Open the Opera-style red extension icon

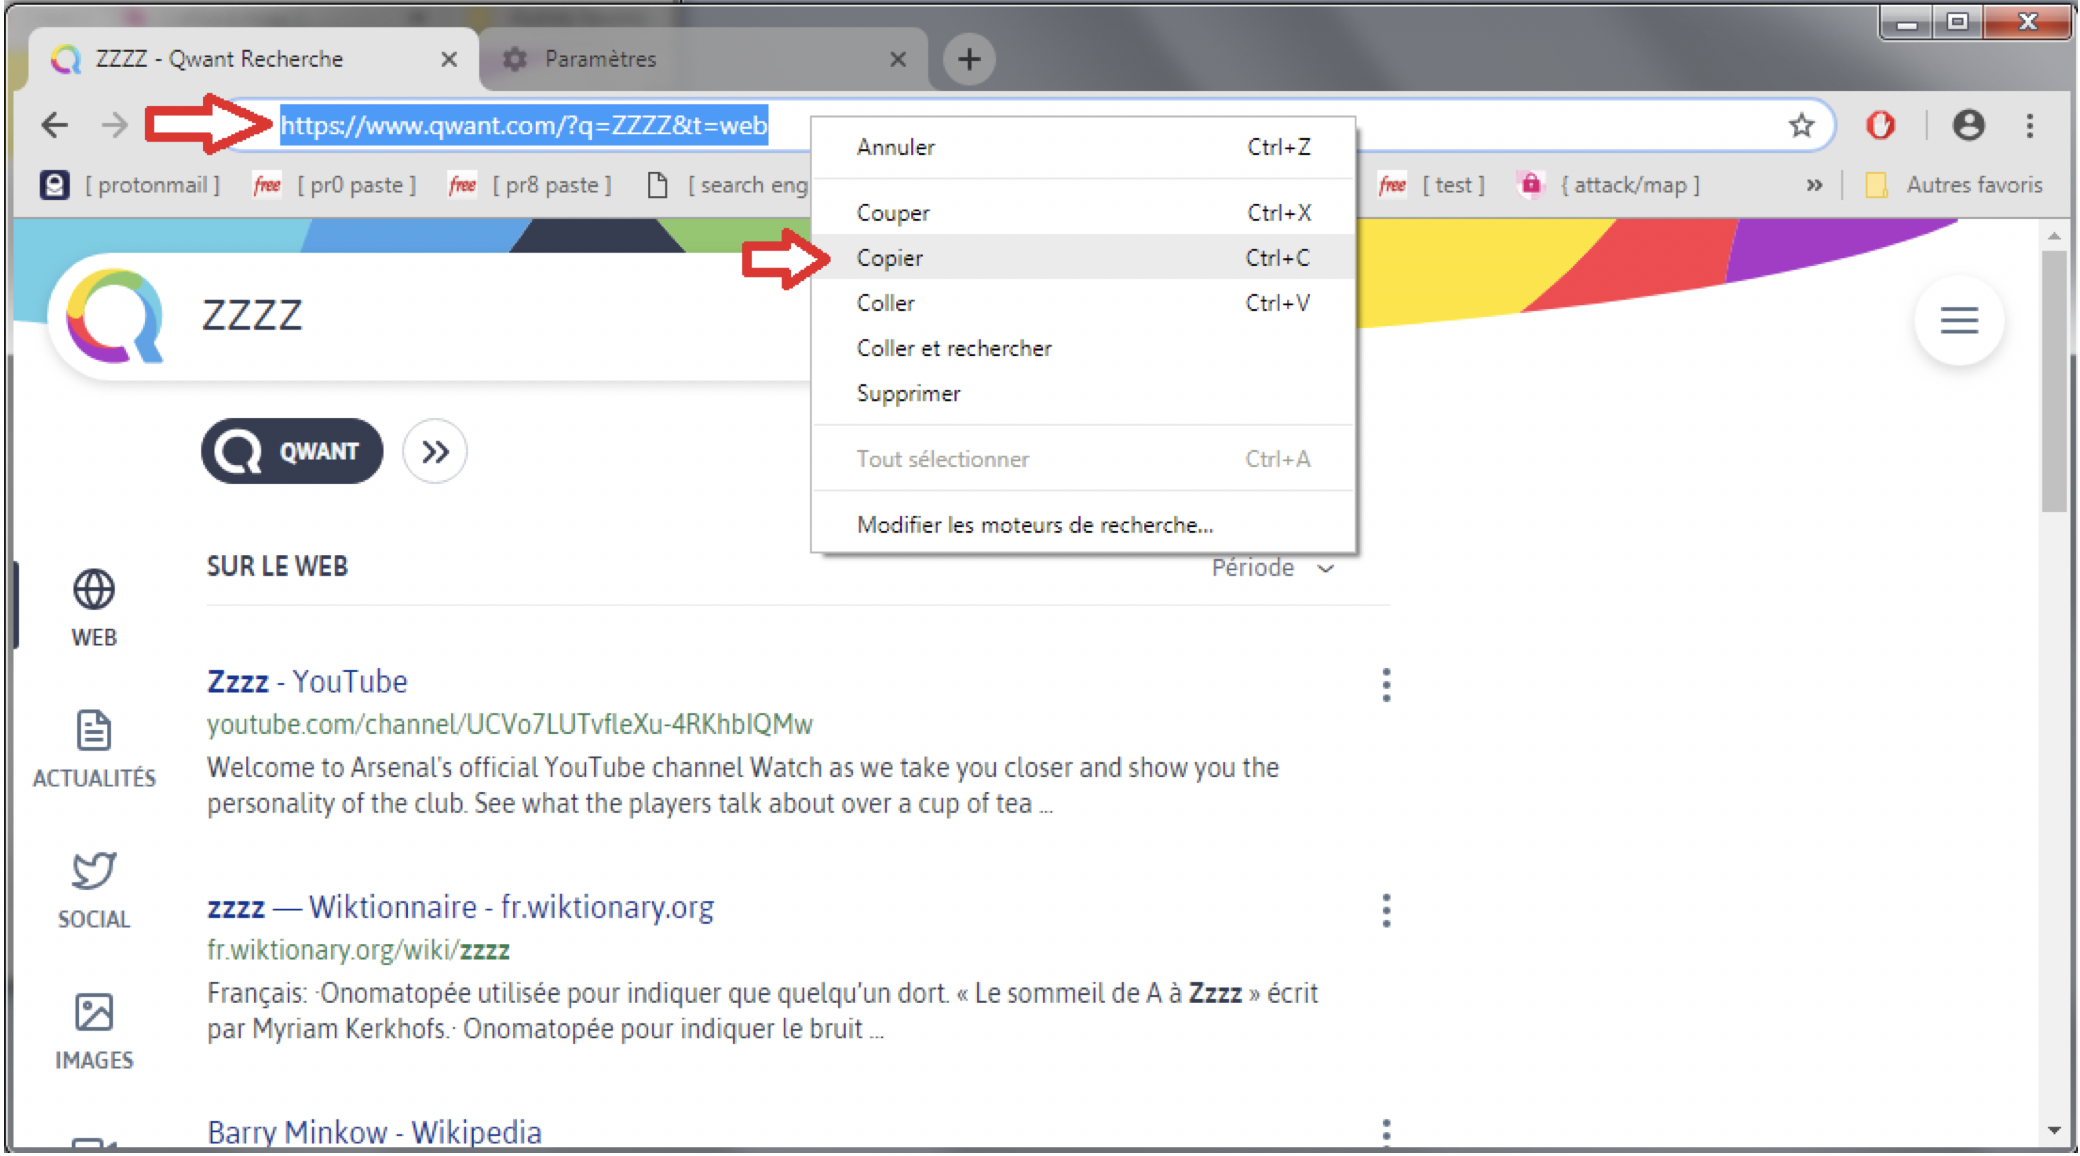[1880, 125]
